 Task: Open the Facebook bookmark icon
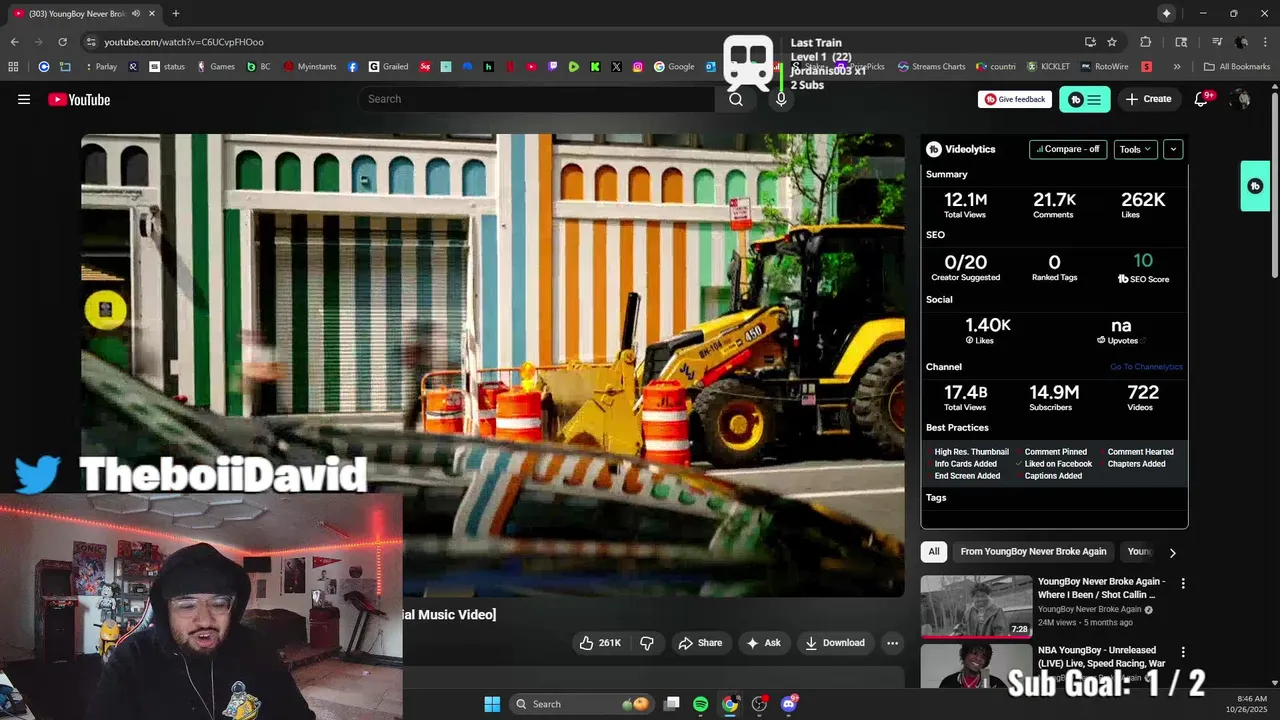click(x=353, y=67)
